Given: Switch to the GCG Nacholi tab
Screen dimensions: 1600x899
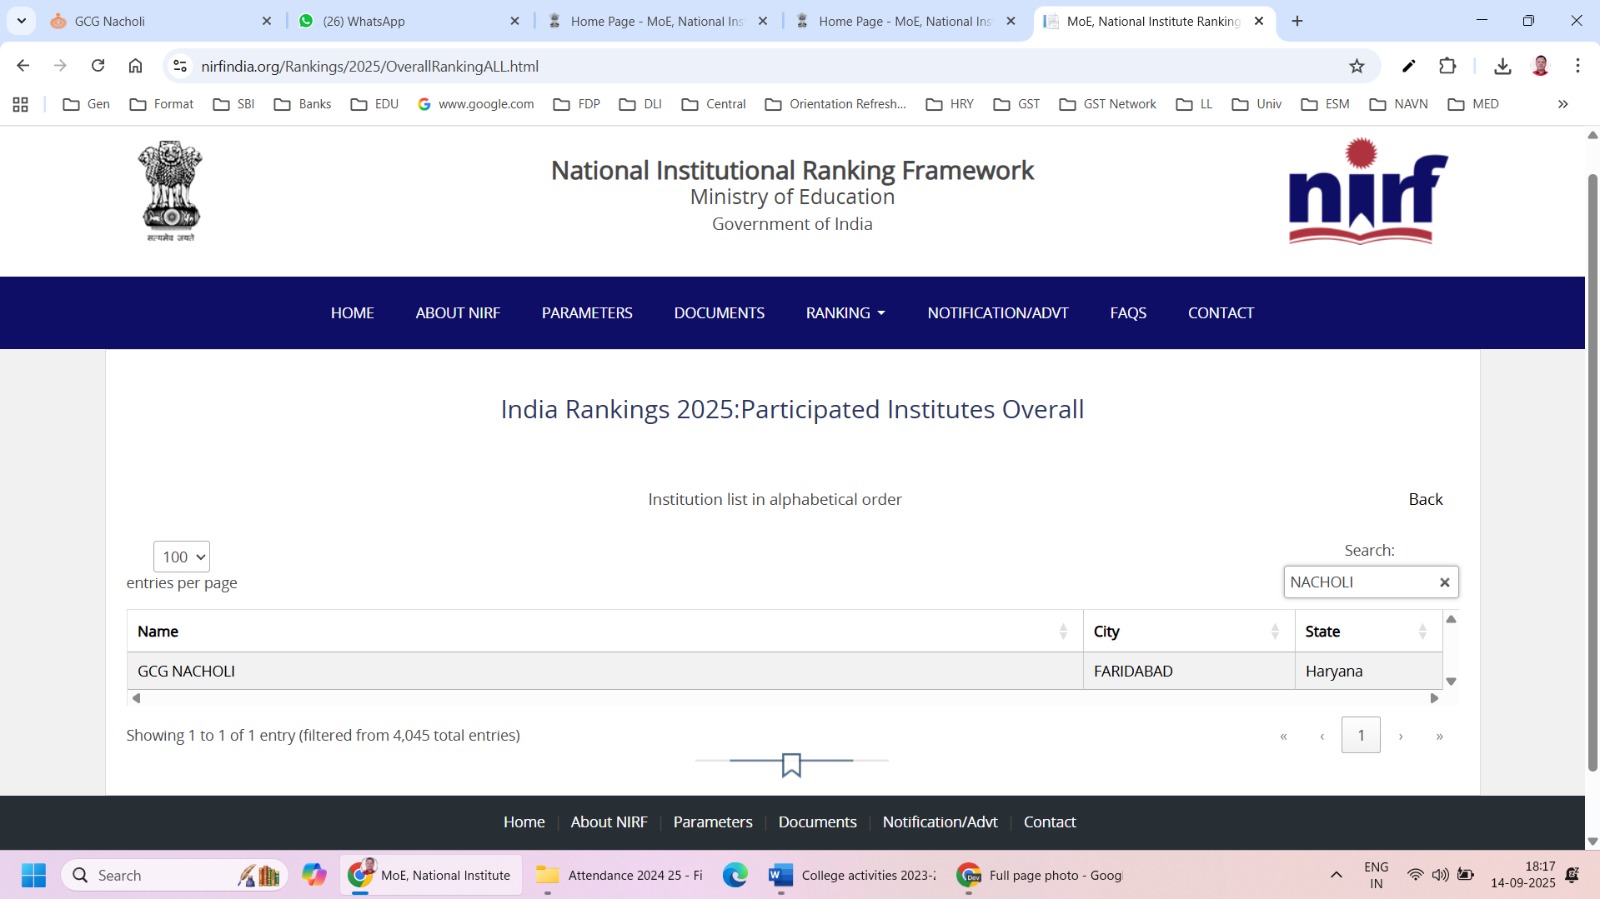Looking at the screenshot, I should click(160, 21).
